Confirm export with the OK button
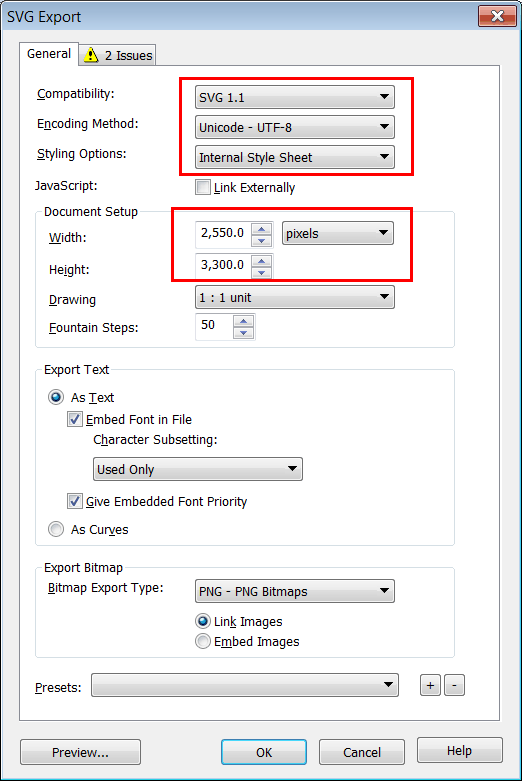This screenshot has height=781, width=522. (264, 752)
